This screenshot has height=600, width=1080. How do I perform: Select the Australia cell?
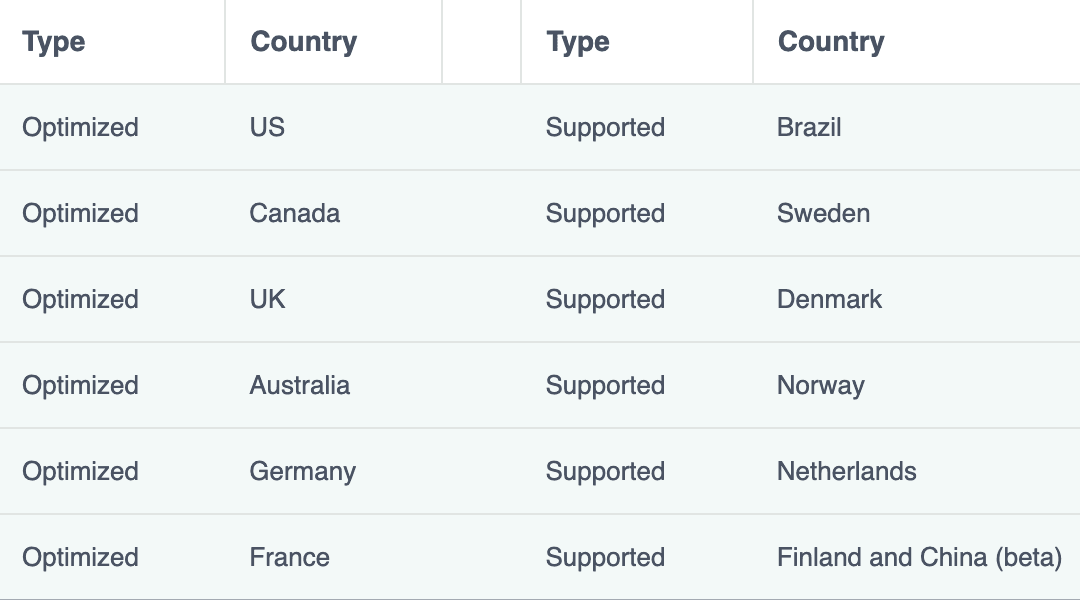point(300,386)
